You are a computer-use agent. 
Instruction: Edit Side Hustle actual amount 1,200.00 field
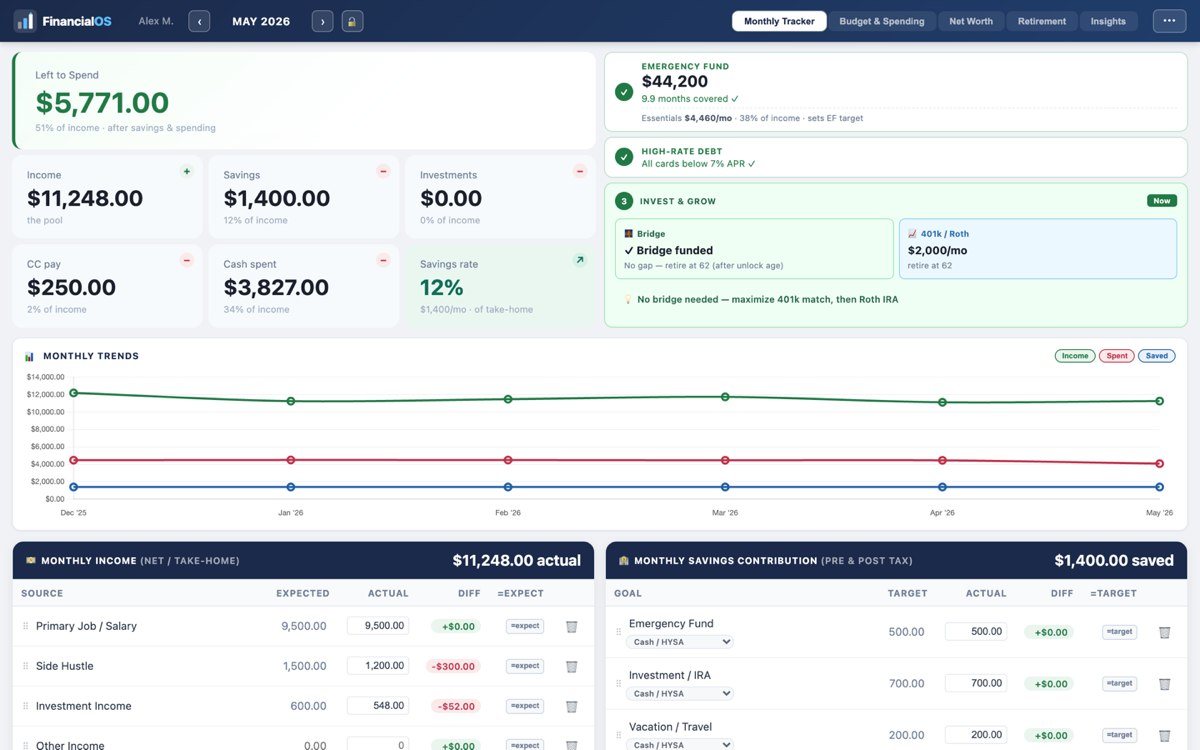[378, 666]
